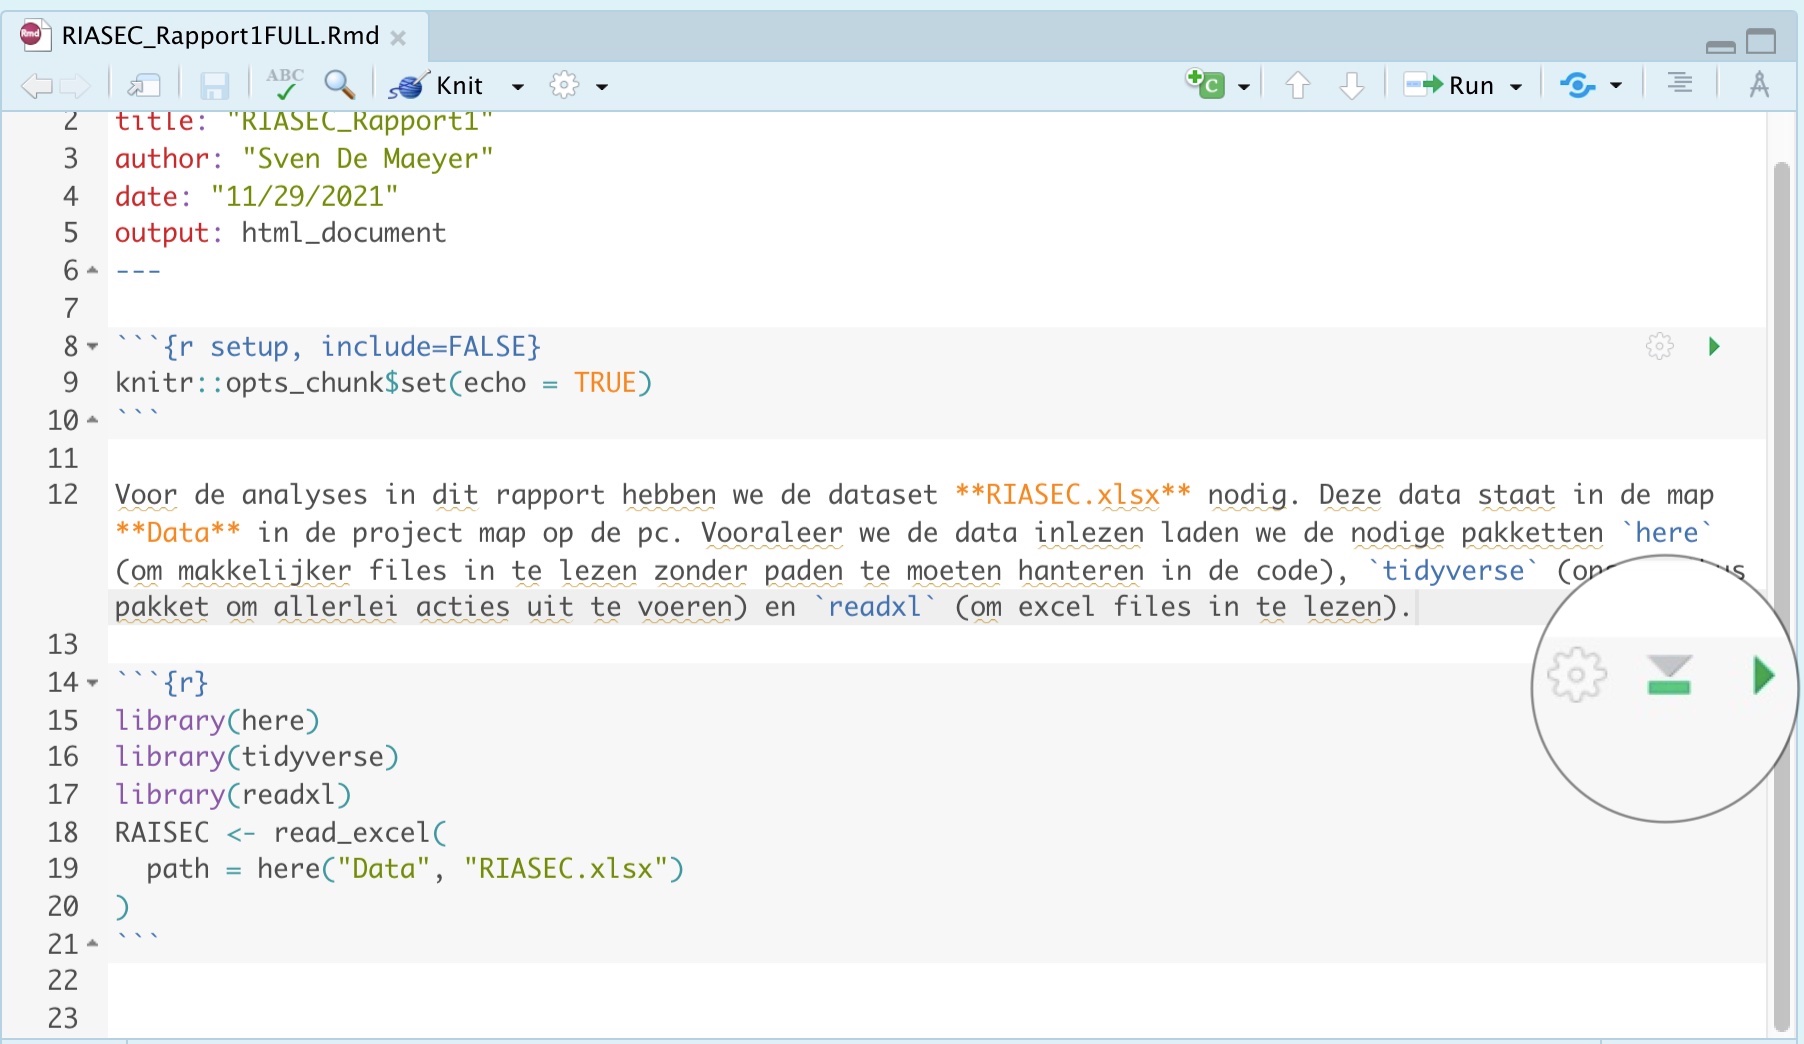This screenshot has width=1804, height=1044.
Task: Collapse the setup chunk at line 8
Action: click(x=93, y=347)
